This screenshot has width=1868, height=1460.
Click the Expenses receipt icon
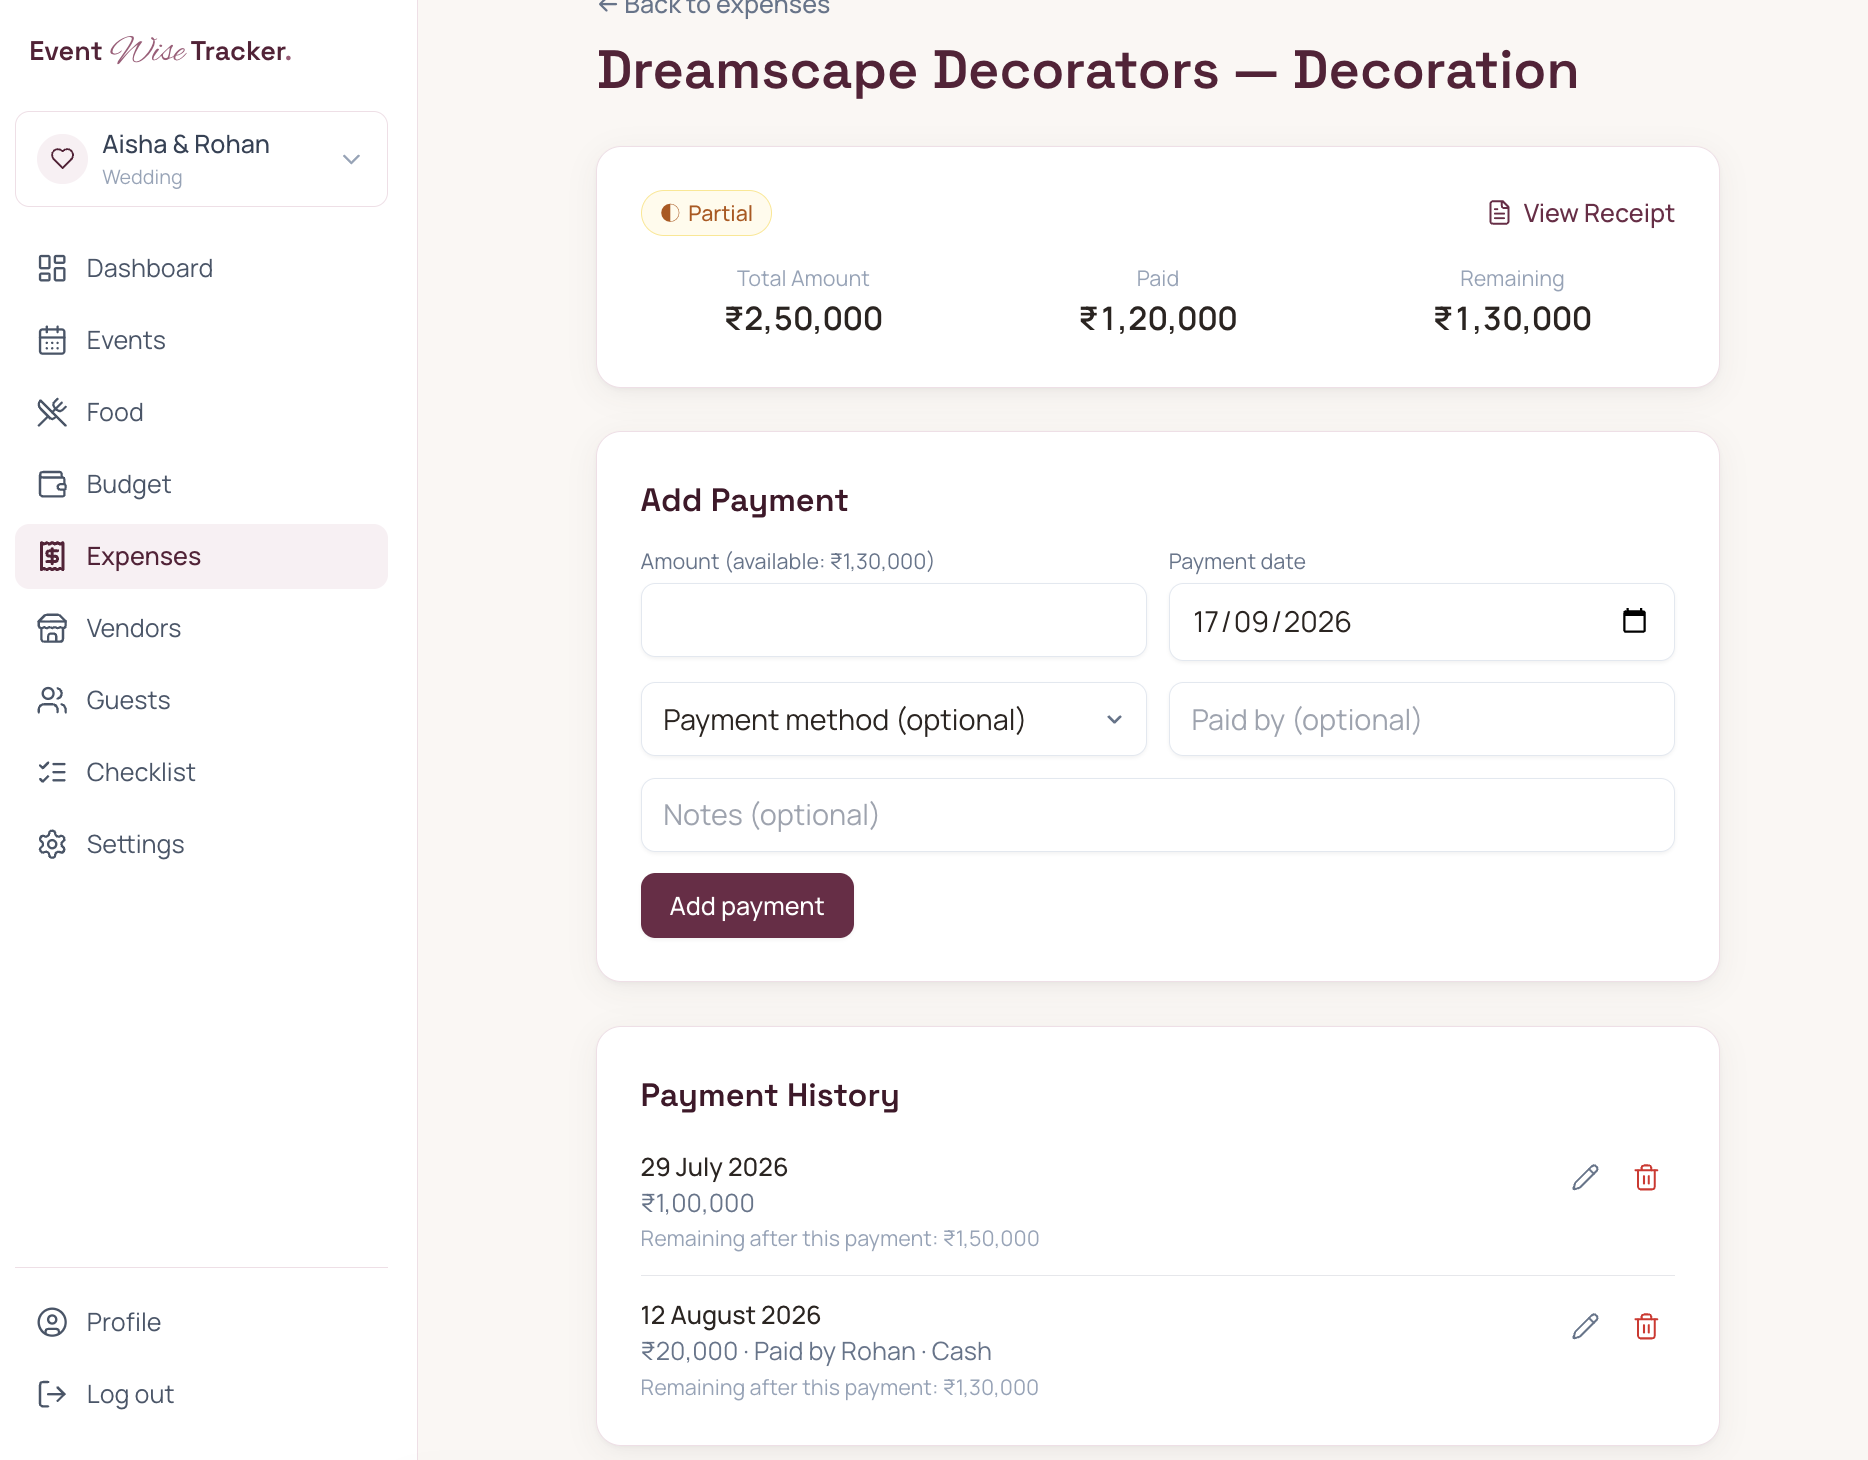[52, 556]
